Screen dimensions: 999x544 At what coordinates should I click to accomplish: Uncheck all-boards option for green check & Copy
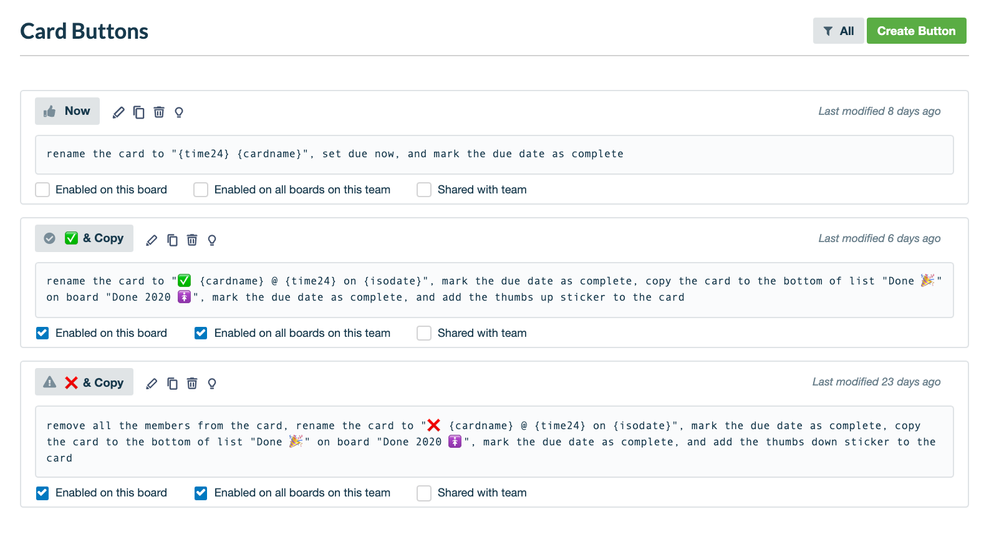click(x=201, y=333)
